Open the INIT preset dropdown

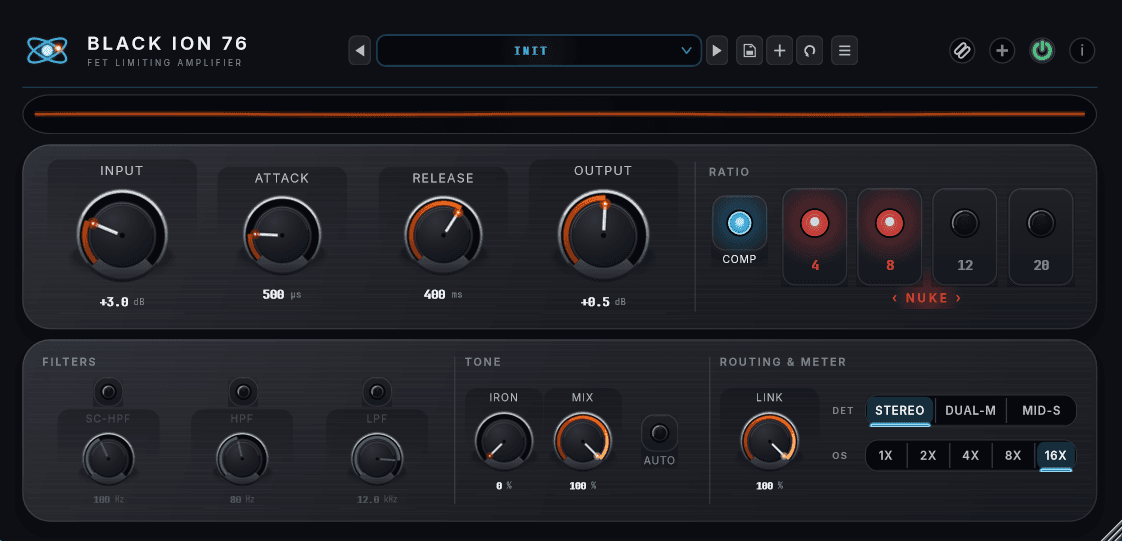(539, 51)
